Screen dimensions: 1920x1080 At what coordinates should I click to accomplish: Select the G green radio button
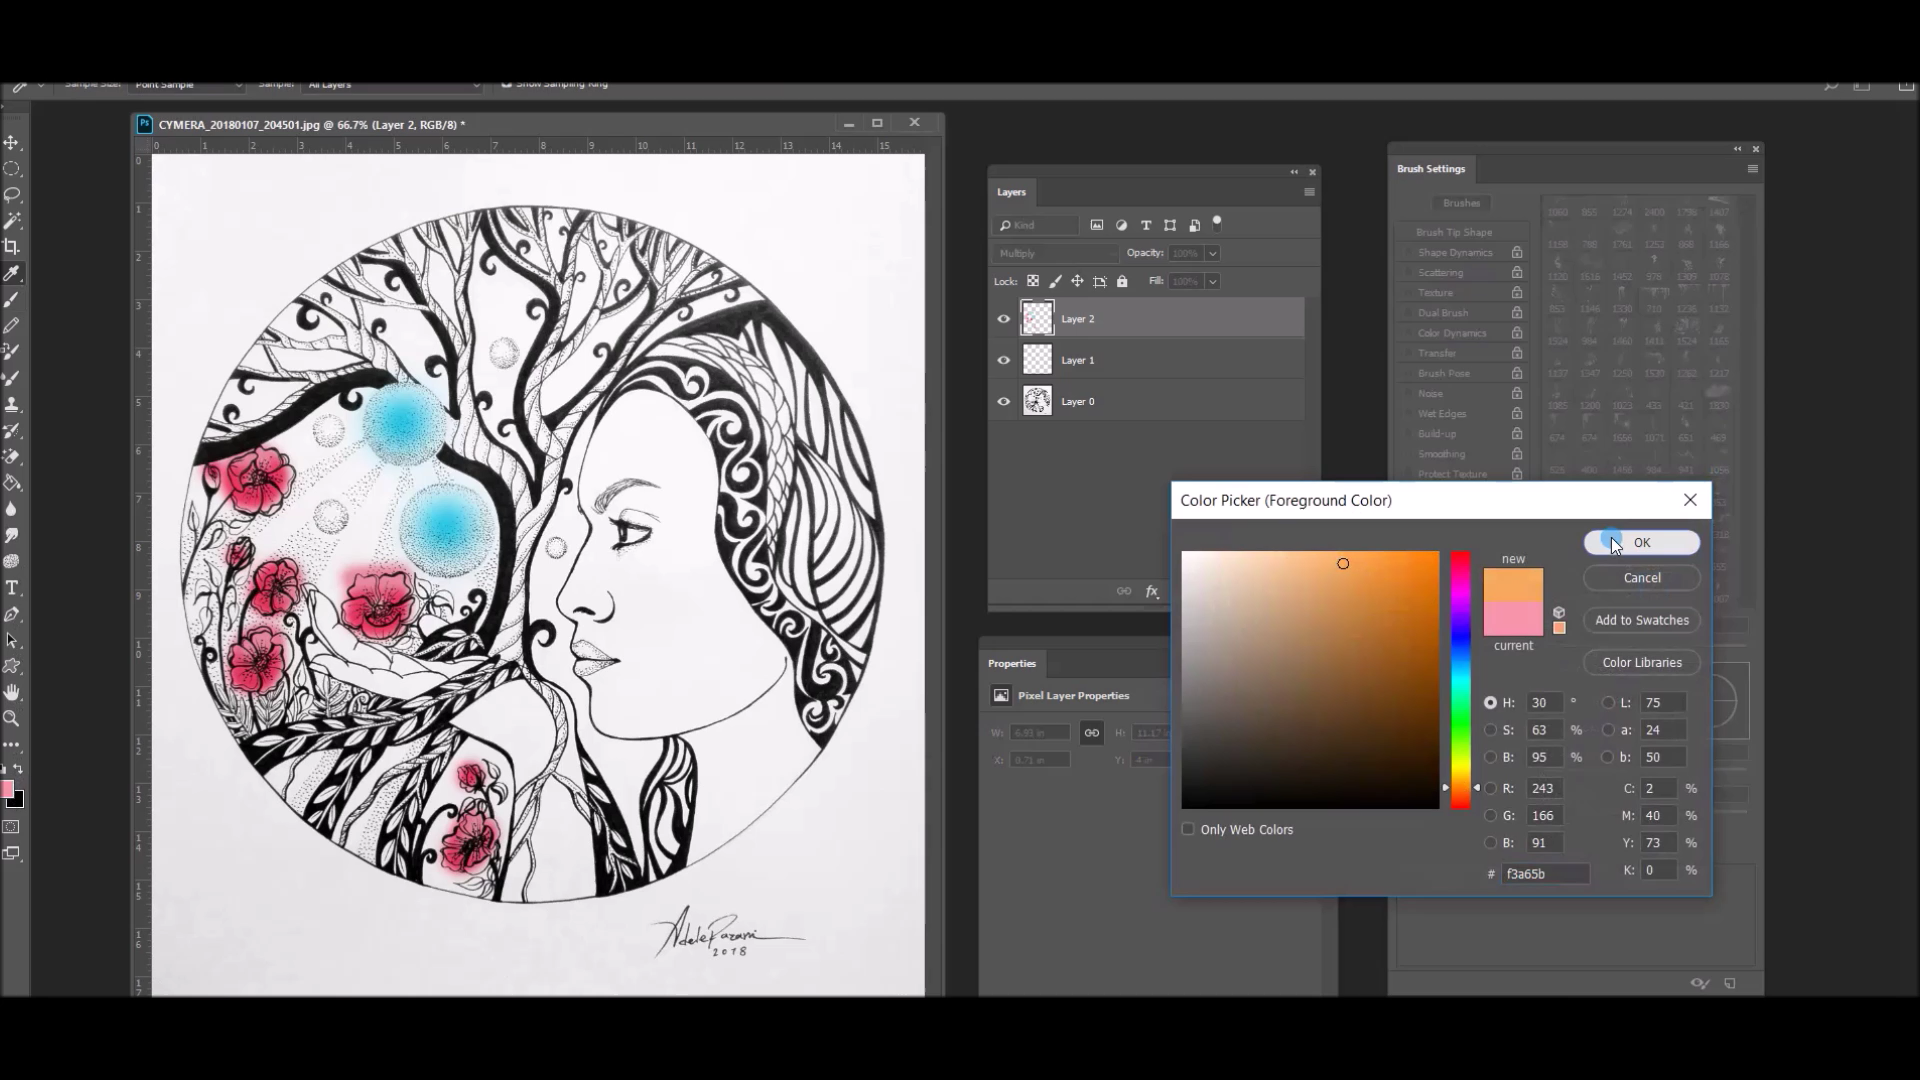1490,816
